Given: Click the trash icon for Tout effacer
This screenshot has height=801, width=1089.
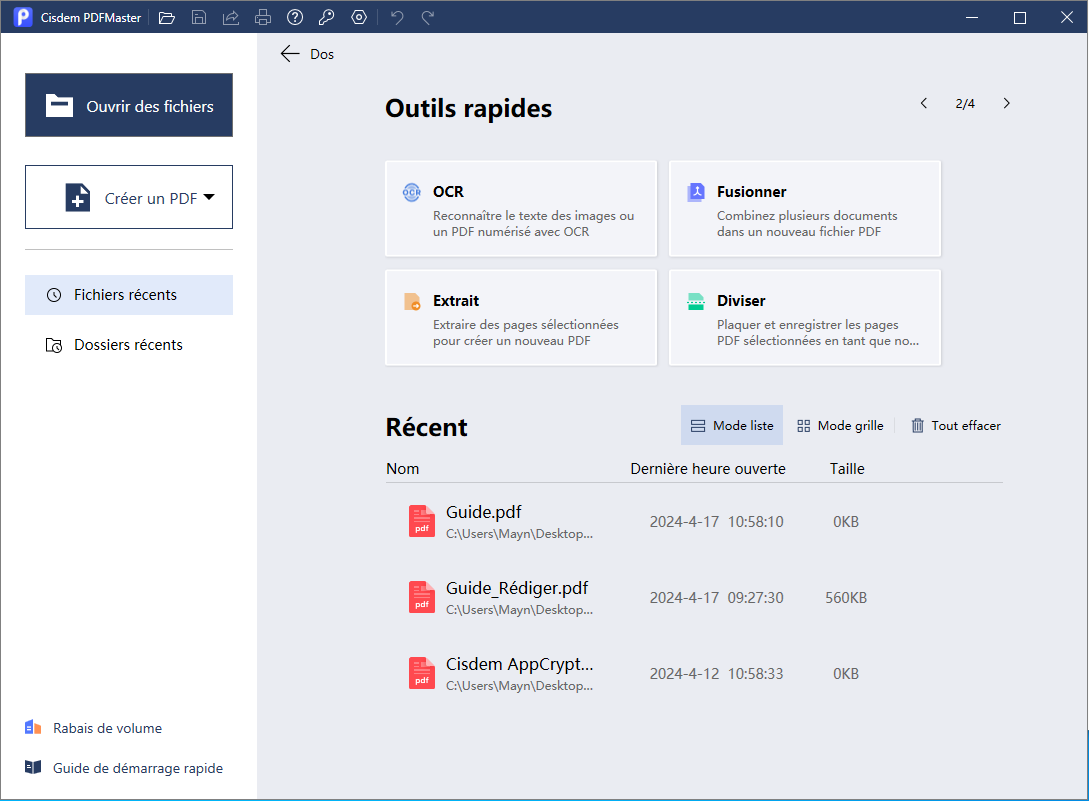Looking at the screenshot, I should (917, 425).
